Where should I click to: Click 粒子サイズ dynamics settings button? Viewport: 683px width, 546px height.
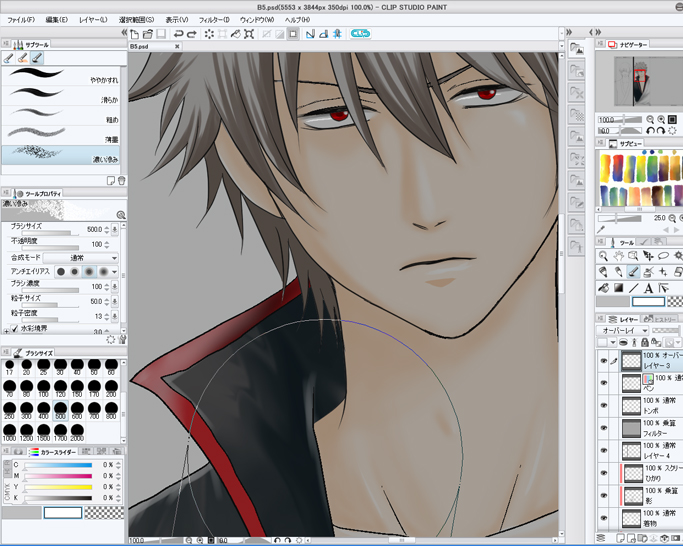pos(115,302)
